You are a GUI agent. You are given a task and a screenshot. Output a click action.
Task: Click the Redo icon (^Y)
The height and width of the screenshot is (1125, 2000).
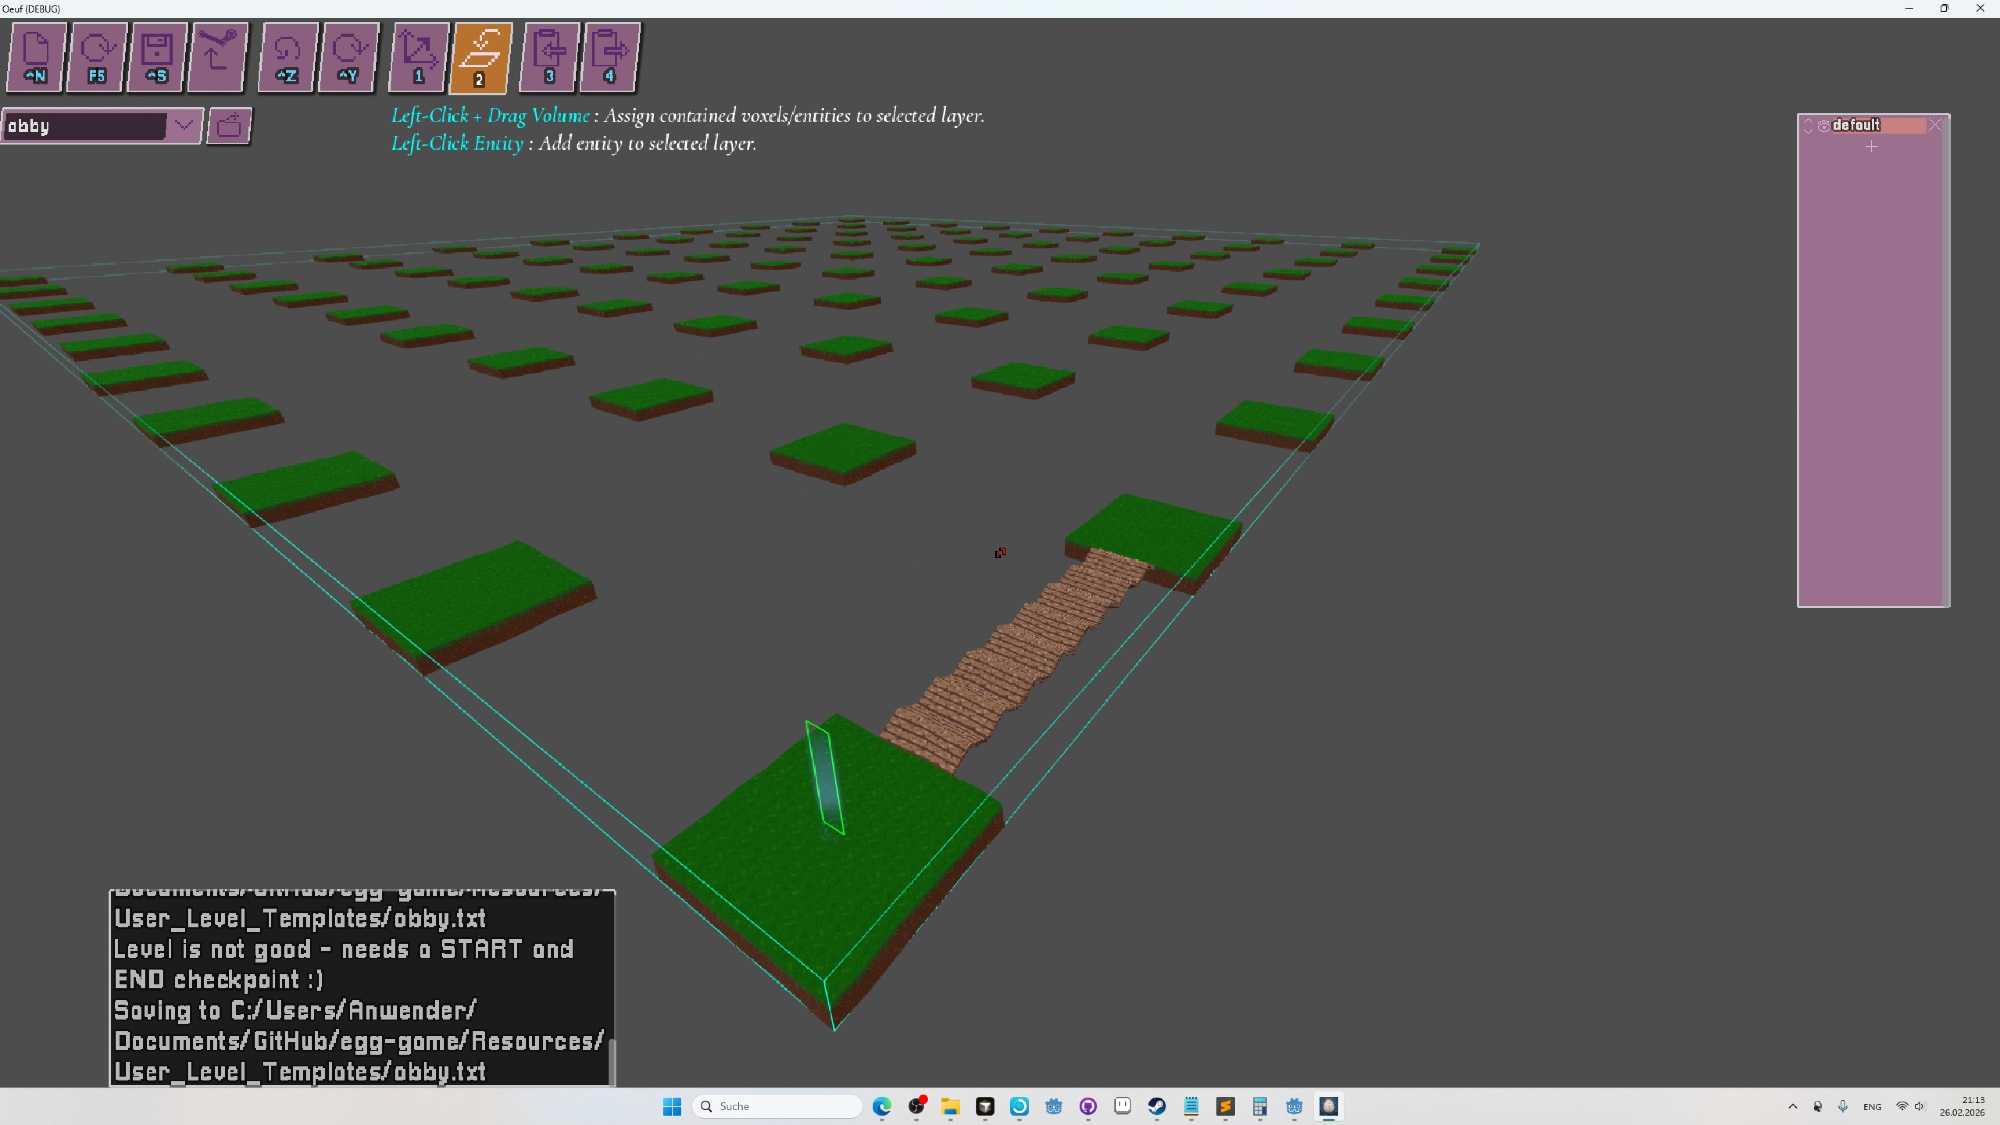point(348,57)
